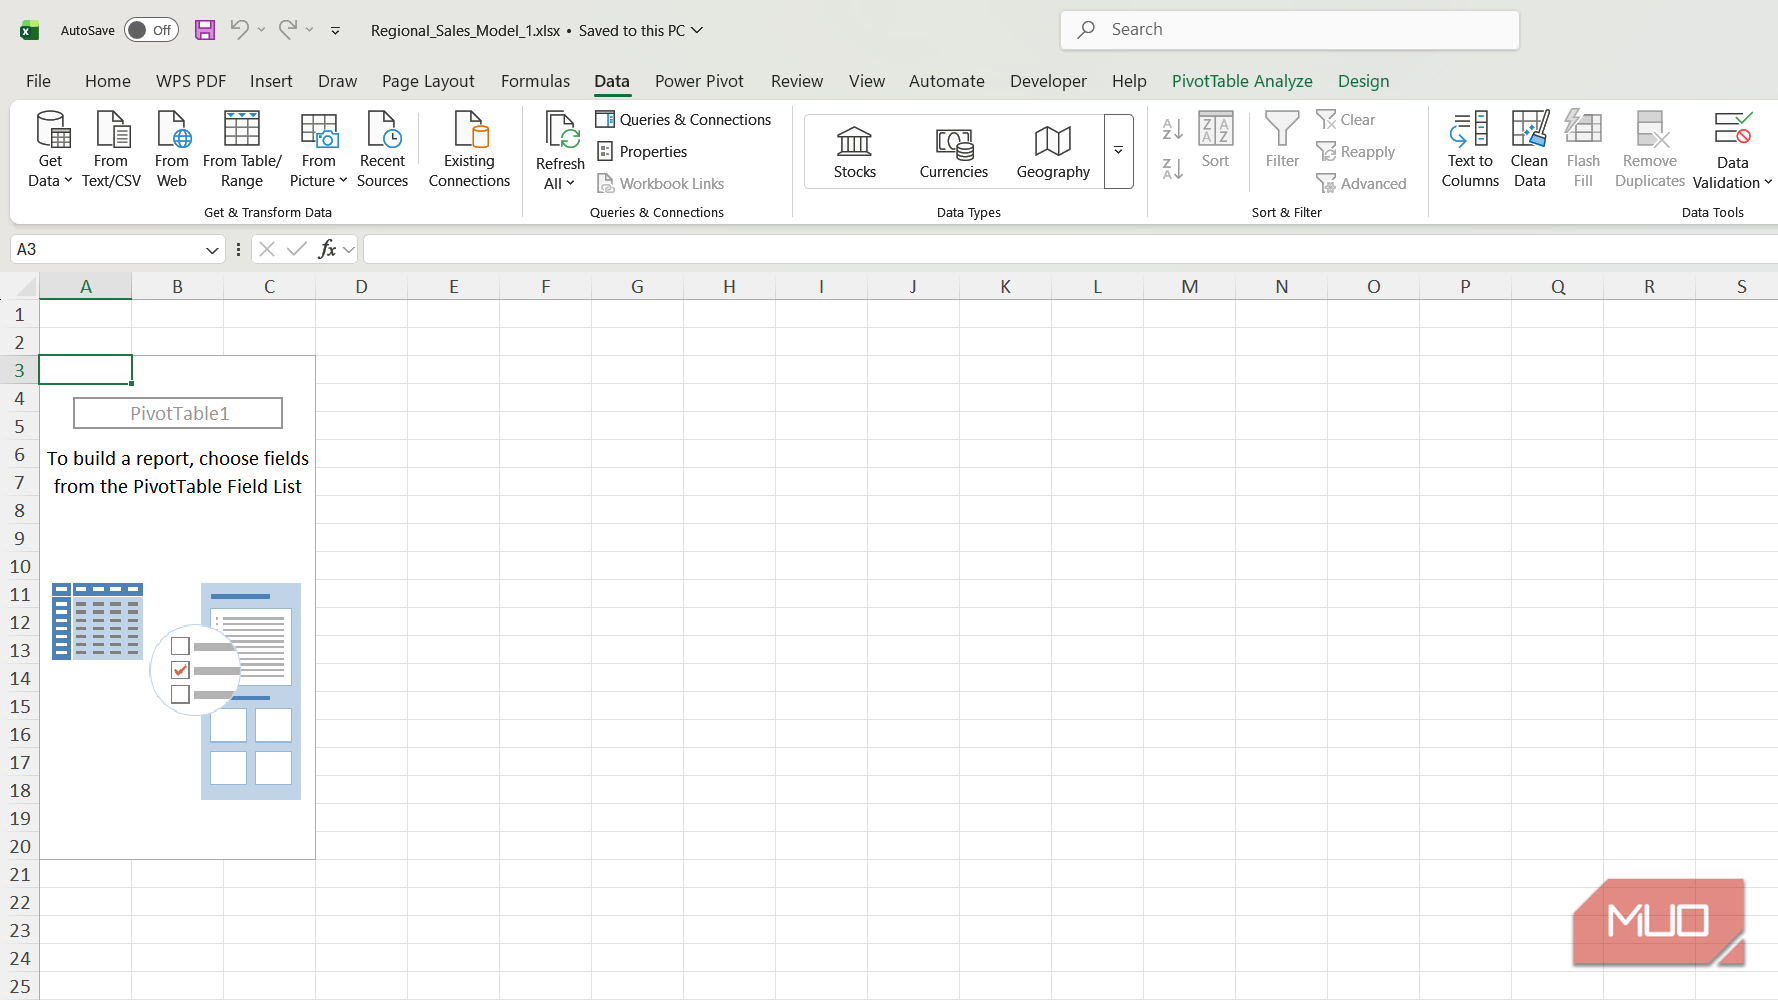Open the file name save-location dropdown
The image size is (1778, 1000).
697,30
